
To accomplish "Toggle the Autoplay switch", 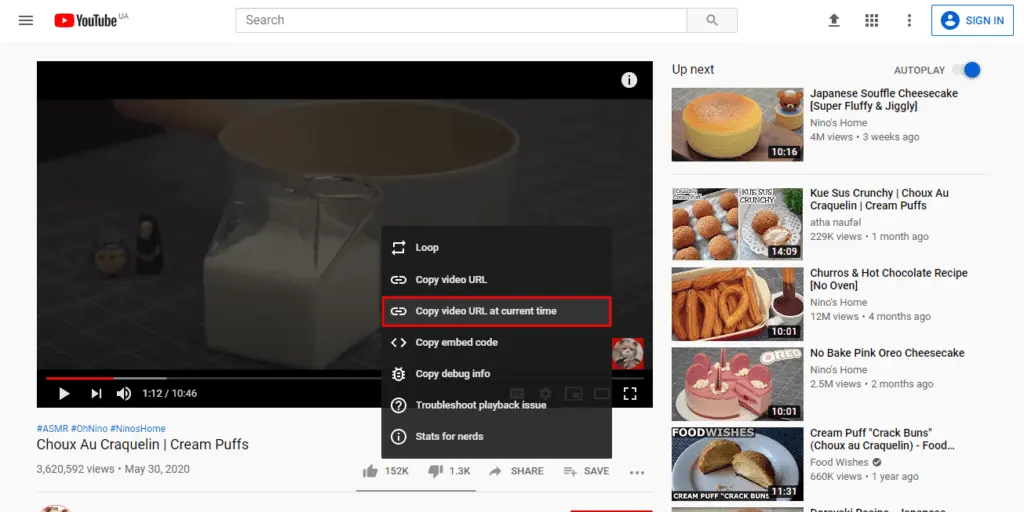I will tap(967, 70).
